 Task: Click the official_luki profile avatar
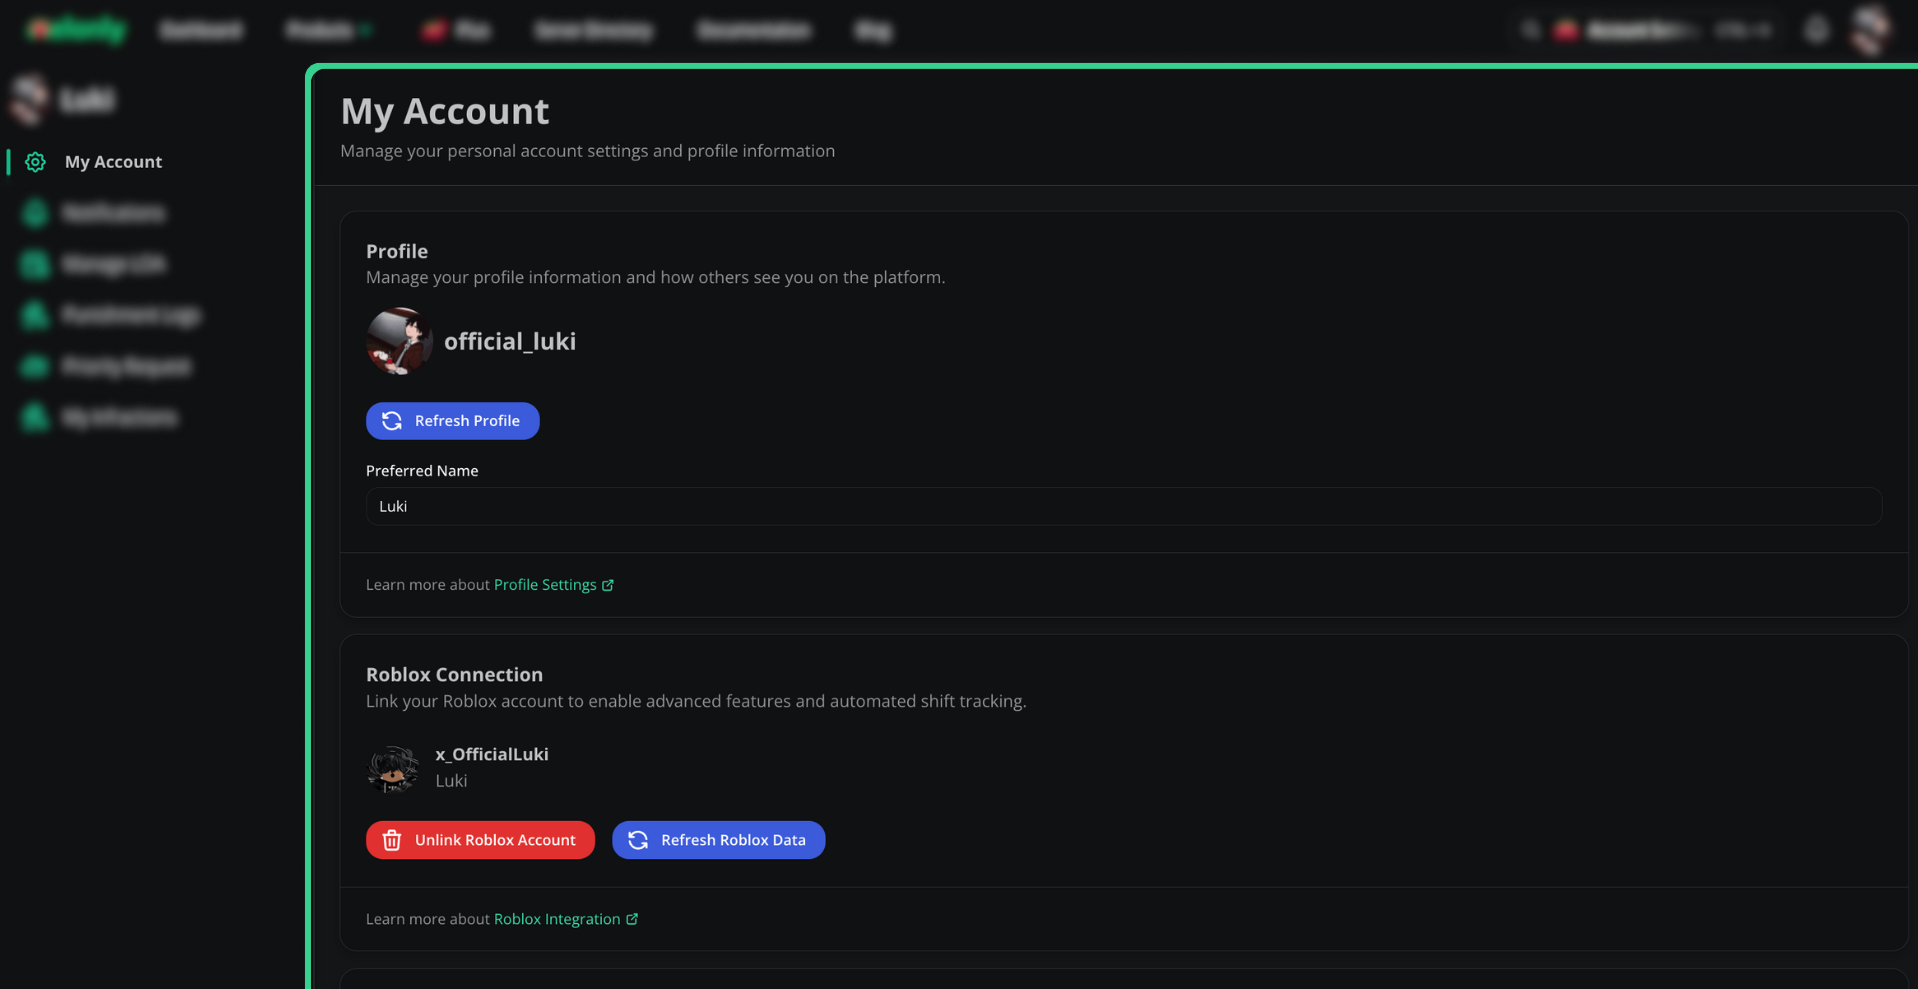point(399,341)
